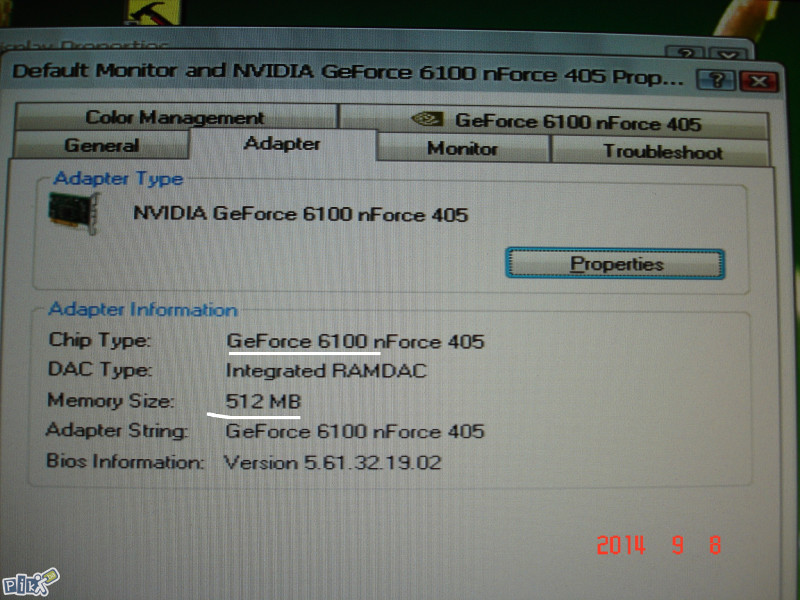Click the Adapter String label

pos(117,431)
